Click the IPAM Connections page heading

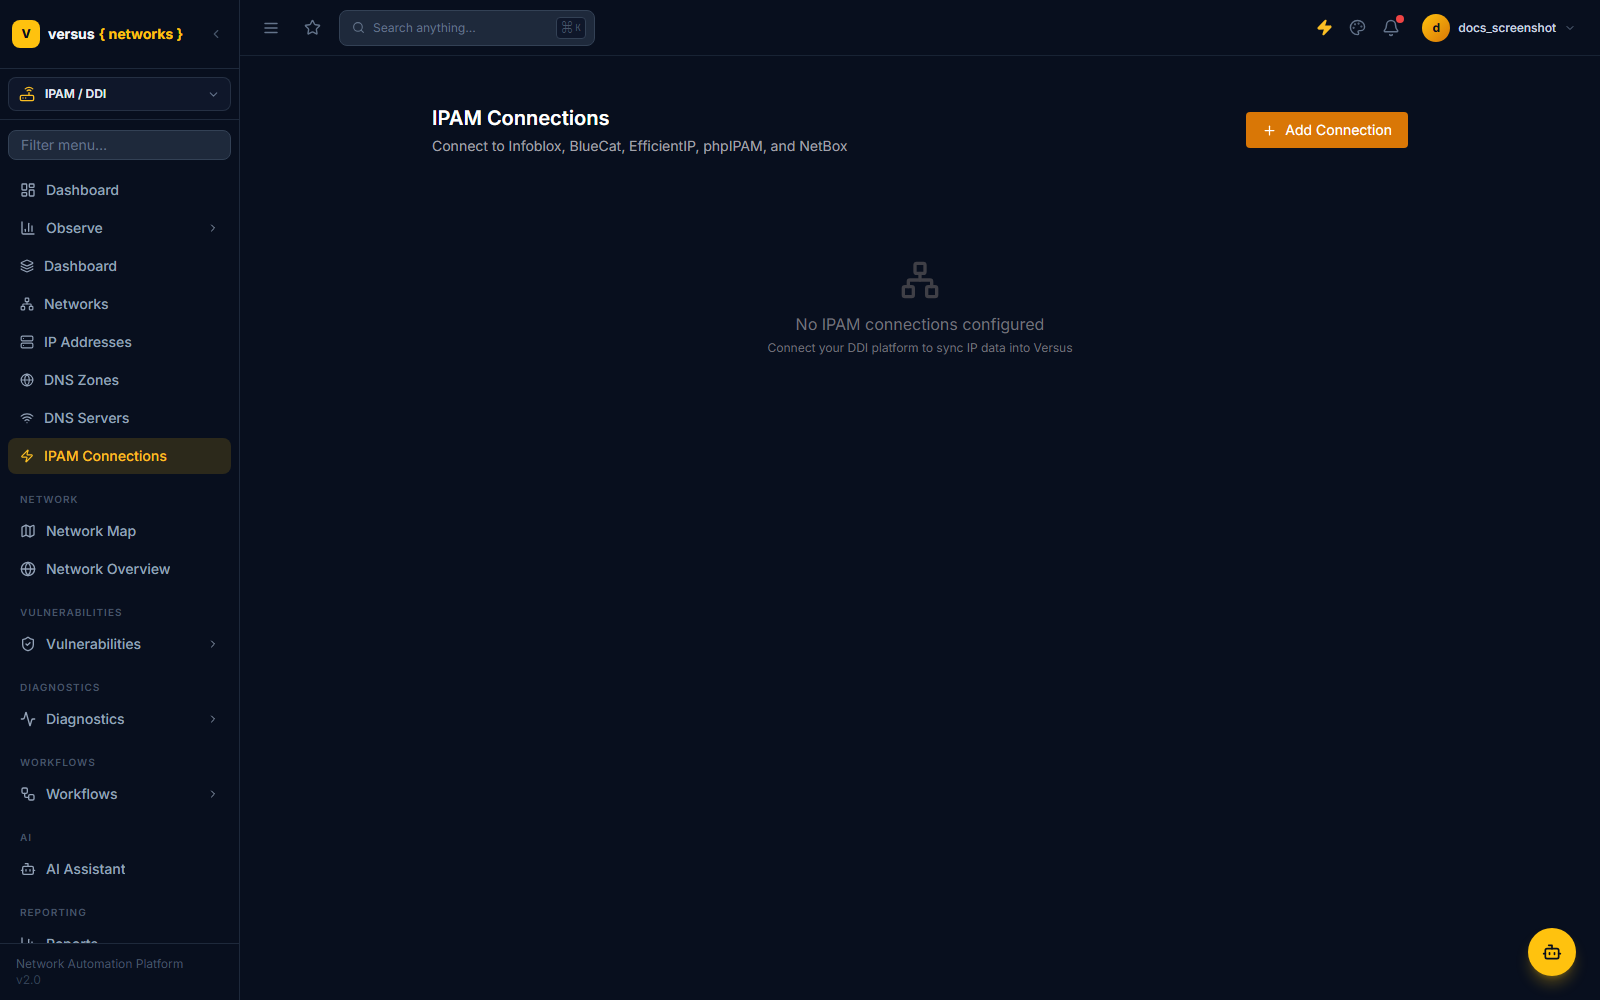pos(520,118)
